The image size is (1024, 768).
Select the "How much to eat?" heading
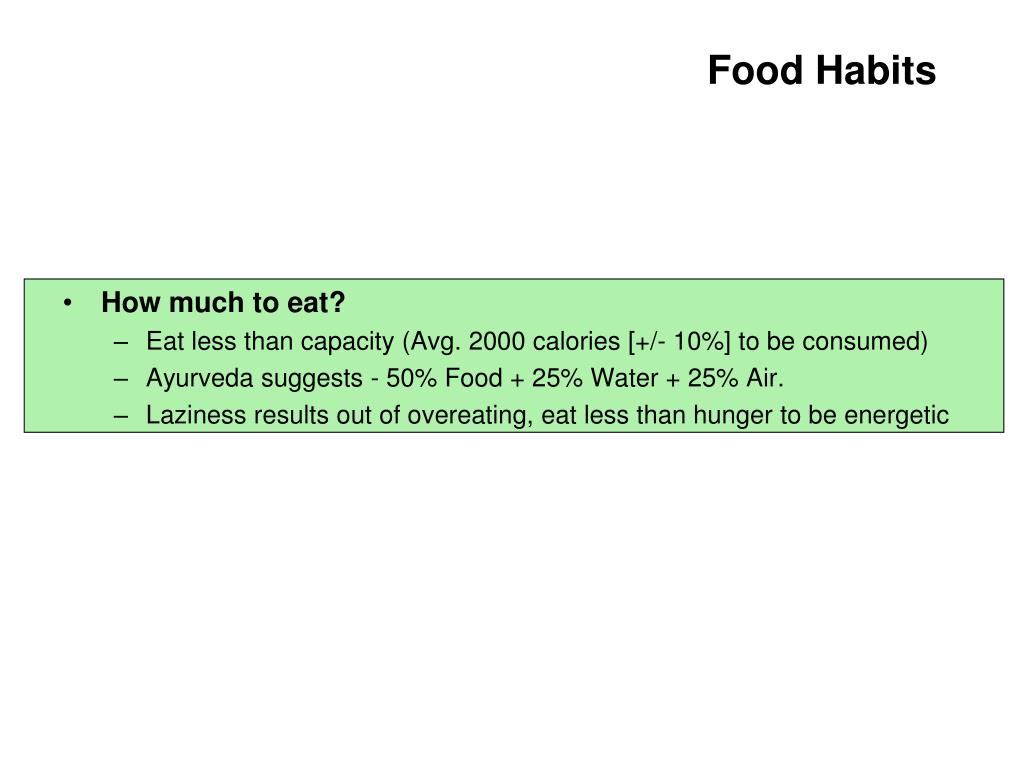point(223,302)
